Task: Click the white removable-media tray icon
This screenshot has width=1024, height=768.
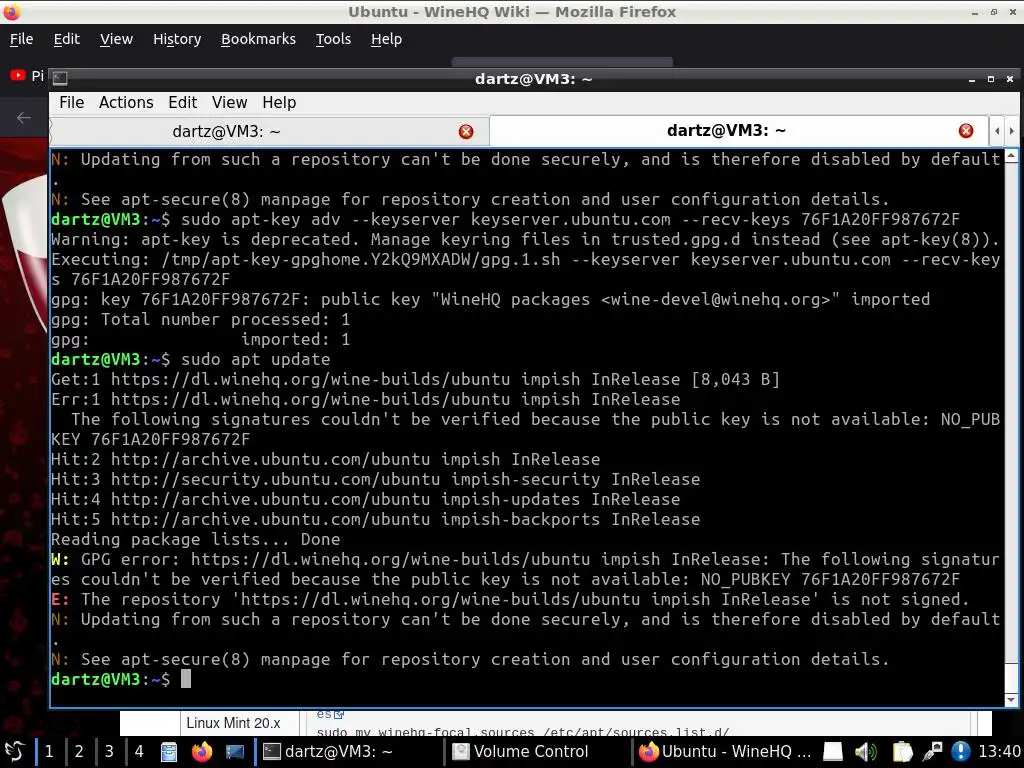Action: click(833, 752)
